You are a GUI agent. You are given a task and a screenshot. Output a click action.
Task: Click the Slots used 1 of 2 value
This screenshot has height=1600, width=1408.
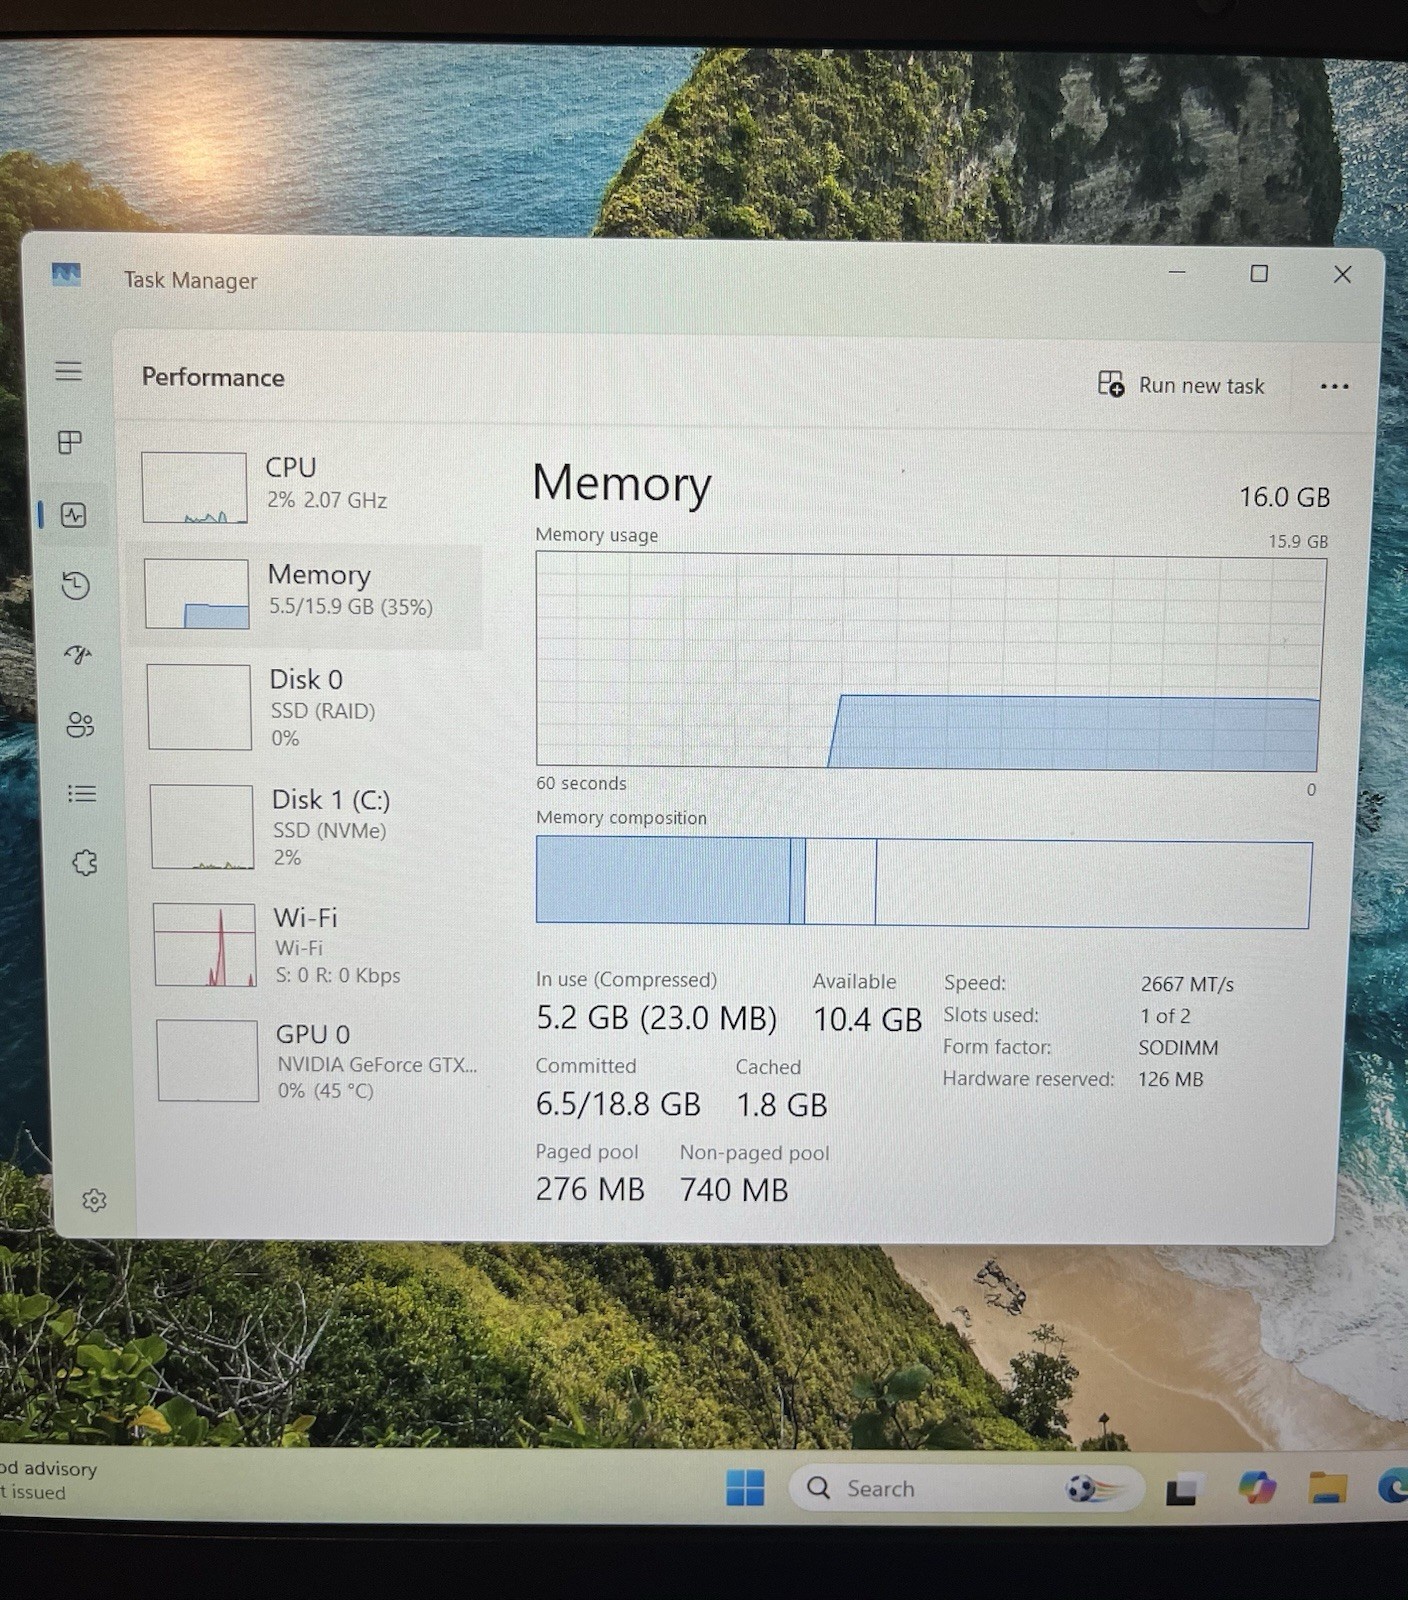coord(1165,1016)
